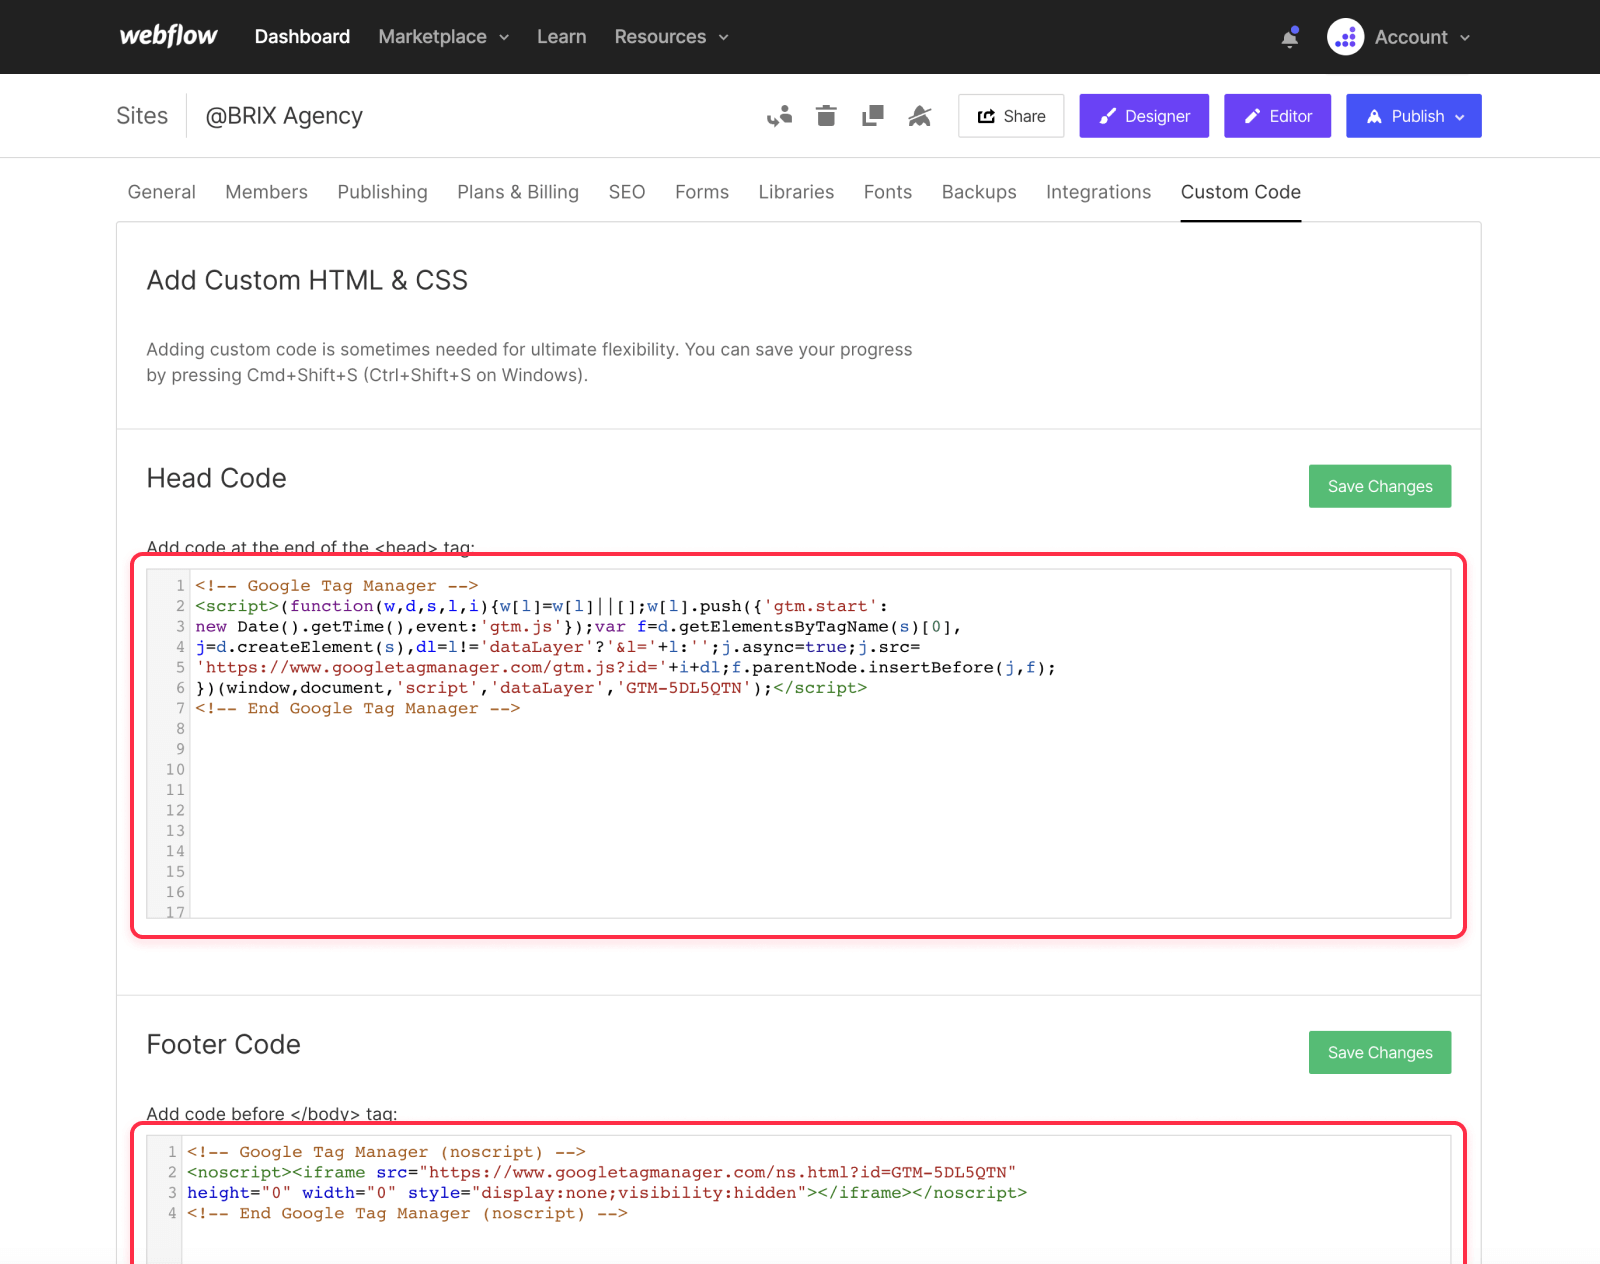The height and width of the screenshot is (1264, 1600).
Task: Switch to the Plans & Billing tab
Action: (x=518, y=192)
